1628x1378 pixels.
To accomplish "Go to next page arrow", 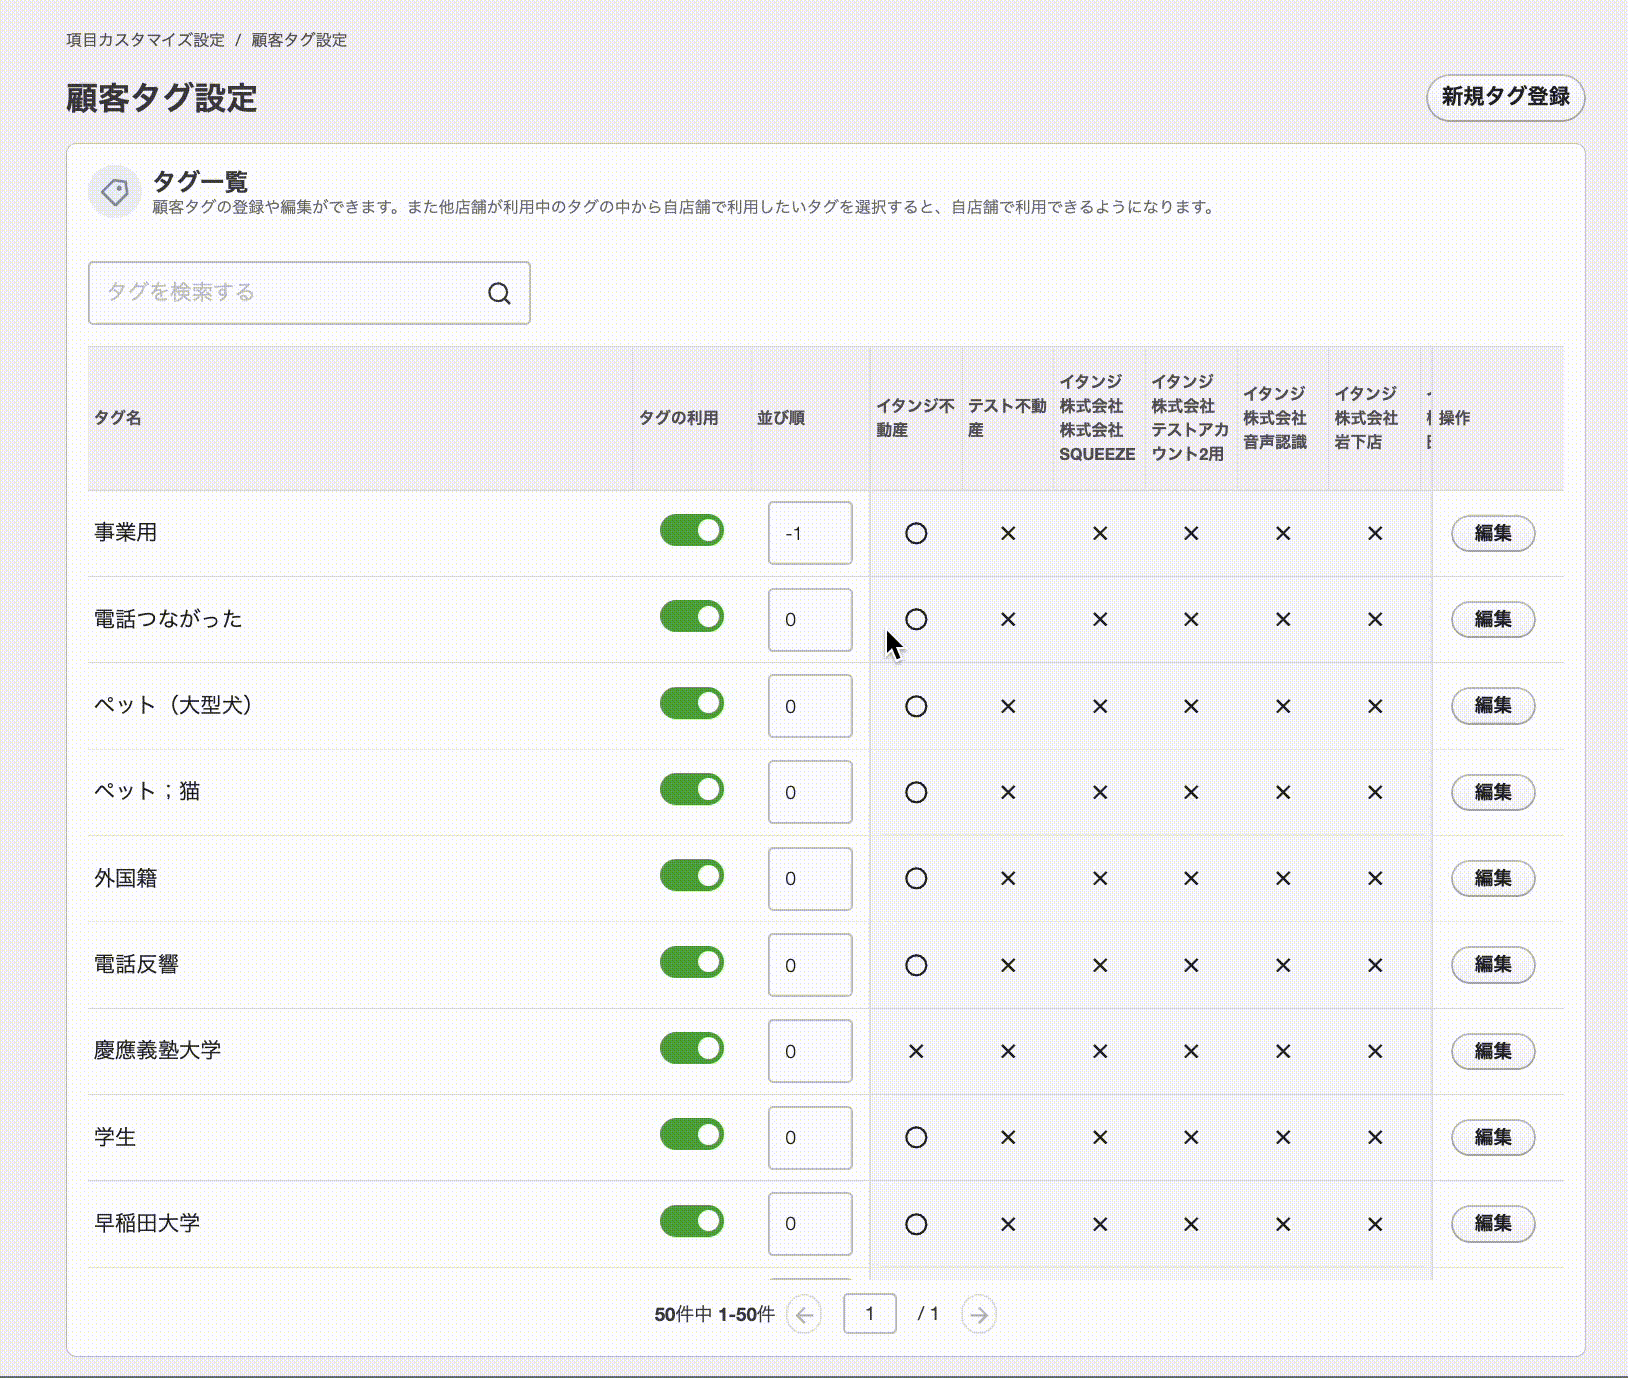I will point(979,1314).
